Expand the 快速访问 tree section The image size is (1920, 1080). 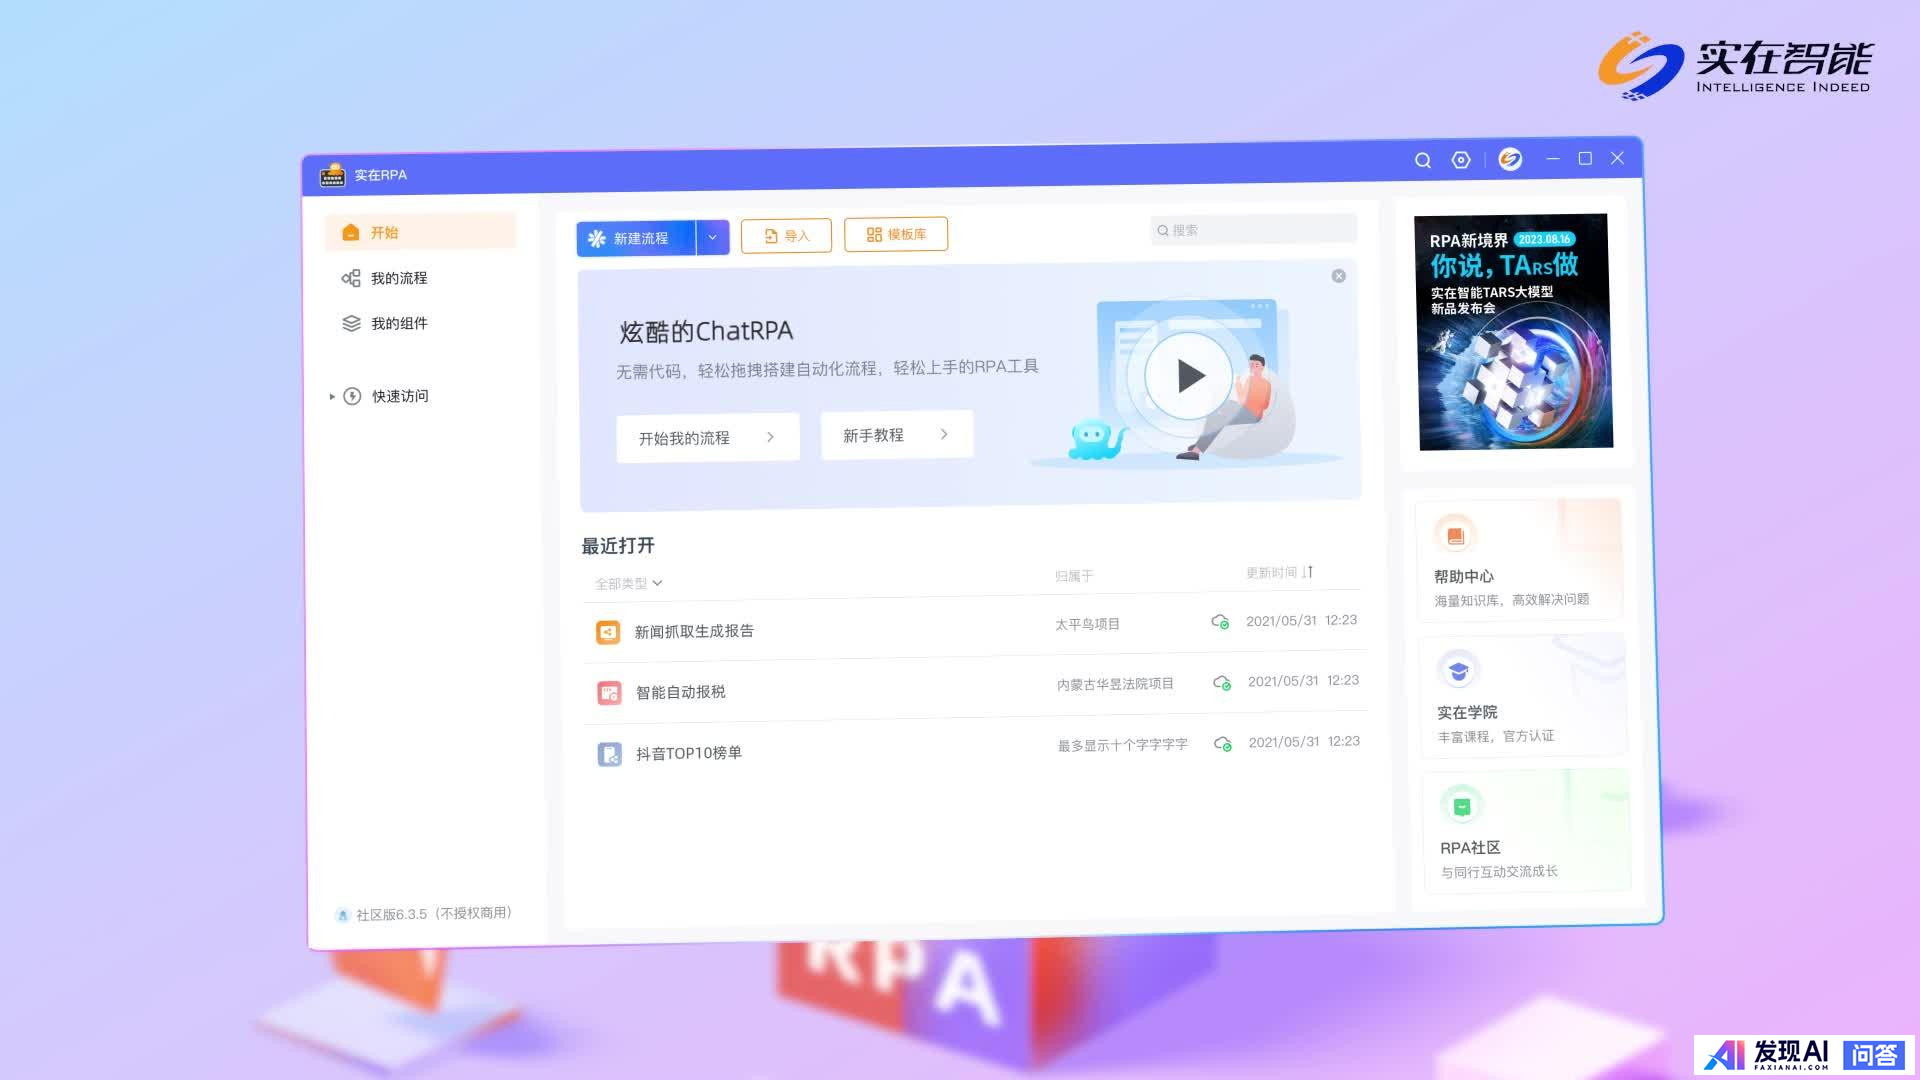point(332,397)
